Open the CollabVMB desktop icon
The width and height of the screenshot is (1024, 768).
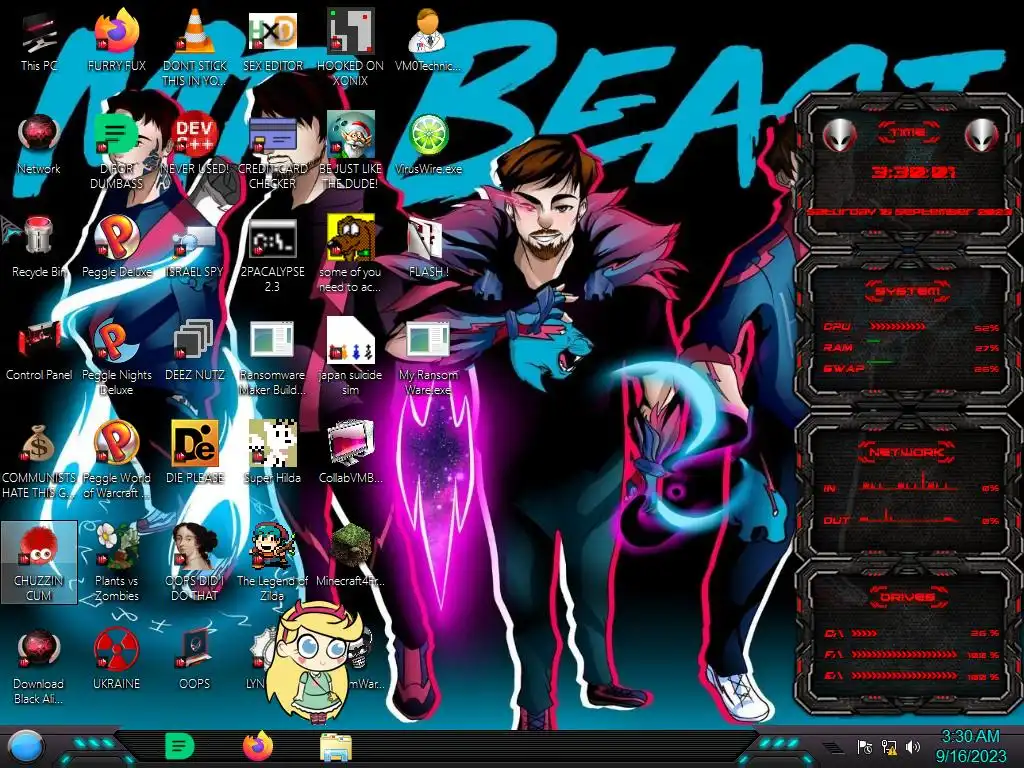click(x=351, y=454)
